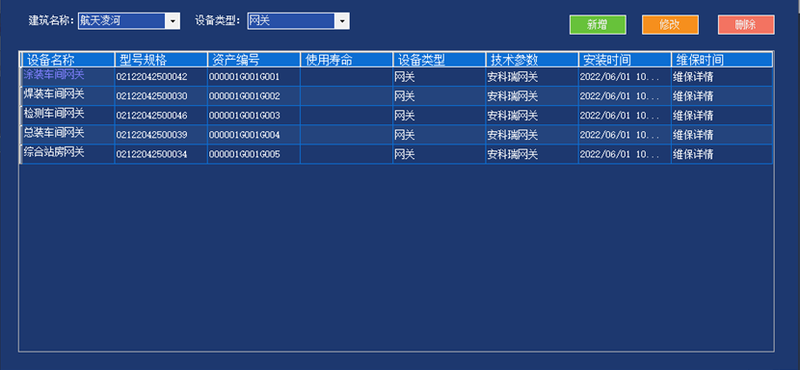Select the 焊装车间网关 row
The height and width of the screenshot is (370, 800).
coord(396,96)
